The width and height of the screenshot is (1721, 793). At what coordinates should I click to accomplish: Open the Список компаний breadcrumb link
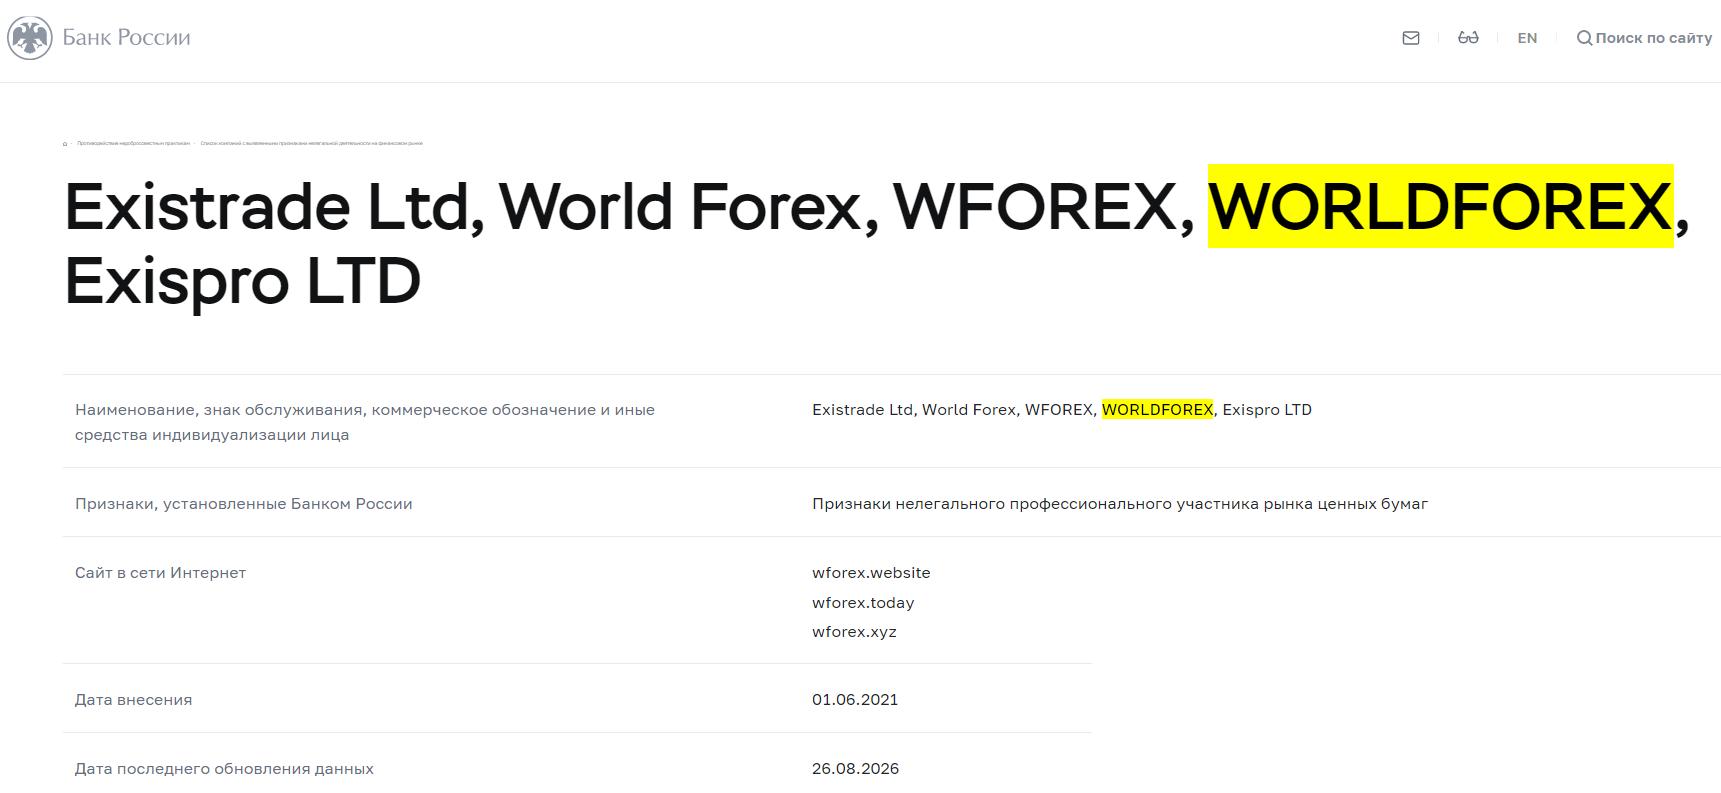312,144
